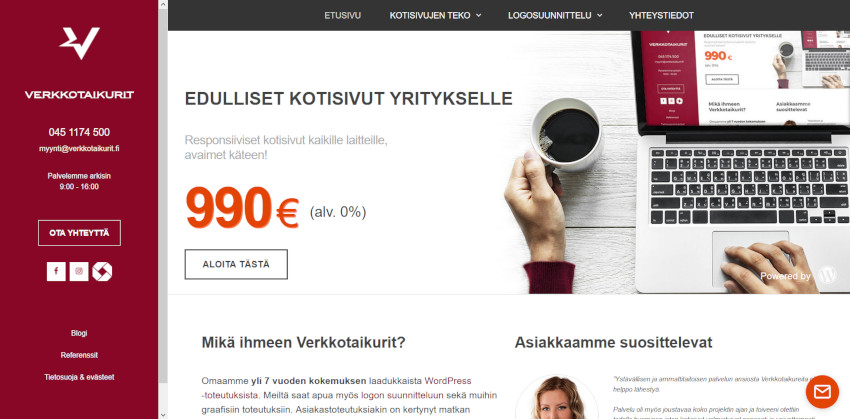Click the Ota yhteyttä button
The image size is (850, 419).
pyautogui.click(x=79, y=233)
